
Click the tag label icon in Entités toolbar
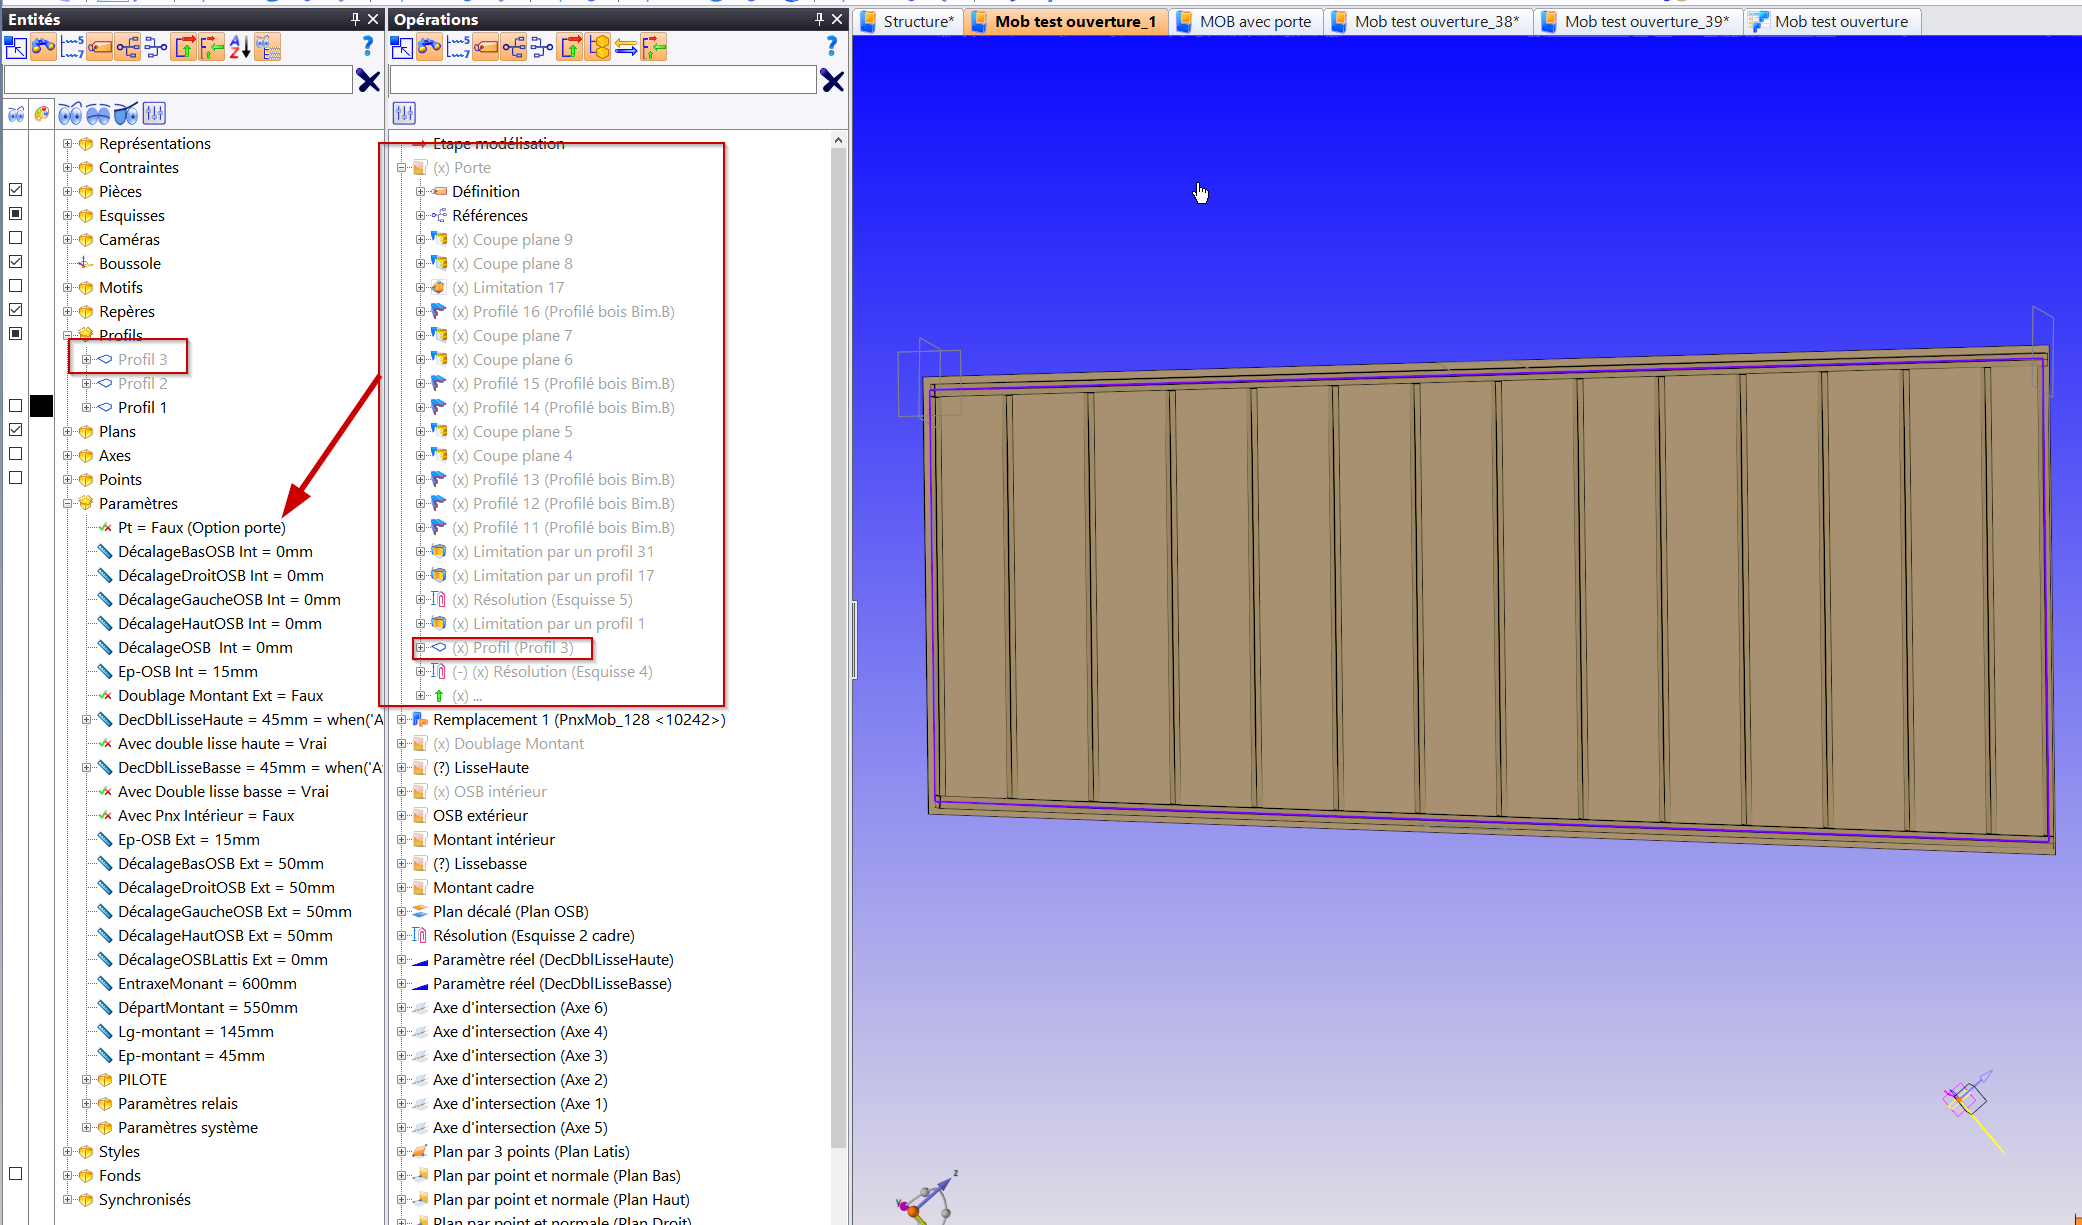pos(100,47)
